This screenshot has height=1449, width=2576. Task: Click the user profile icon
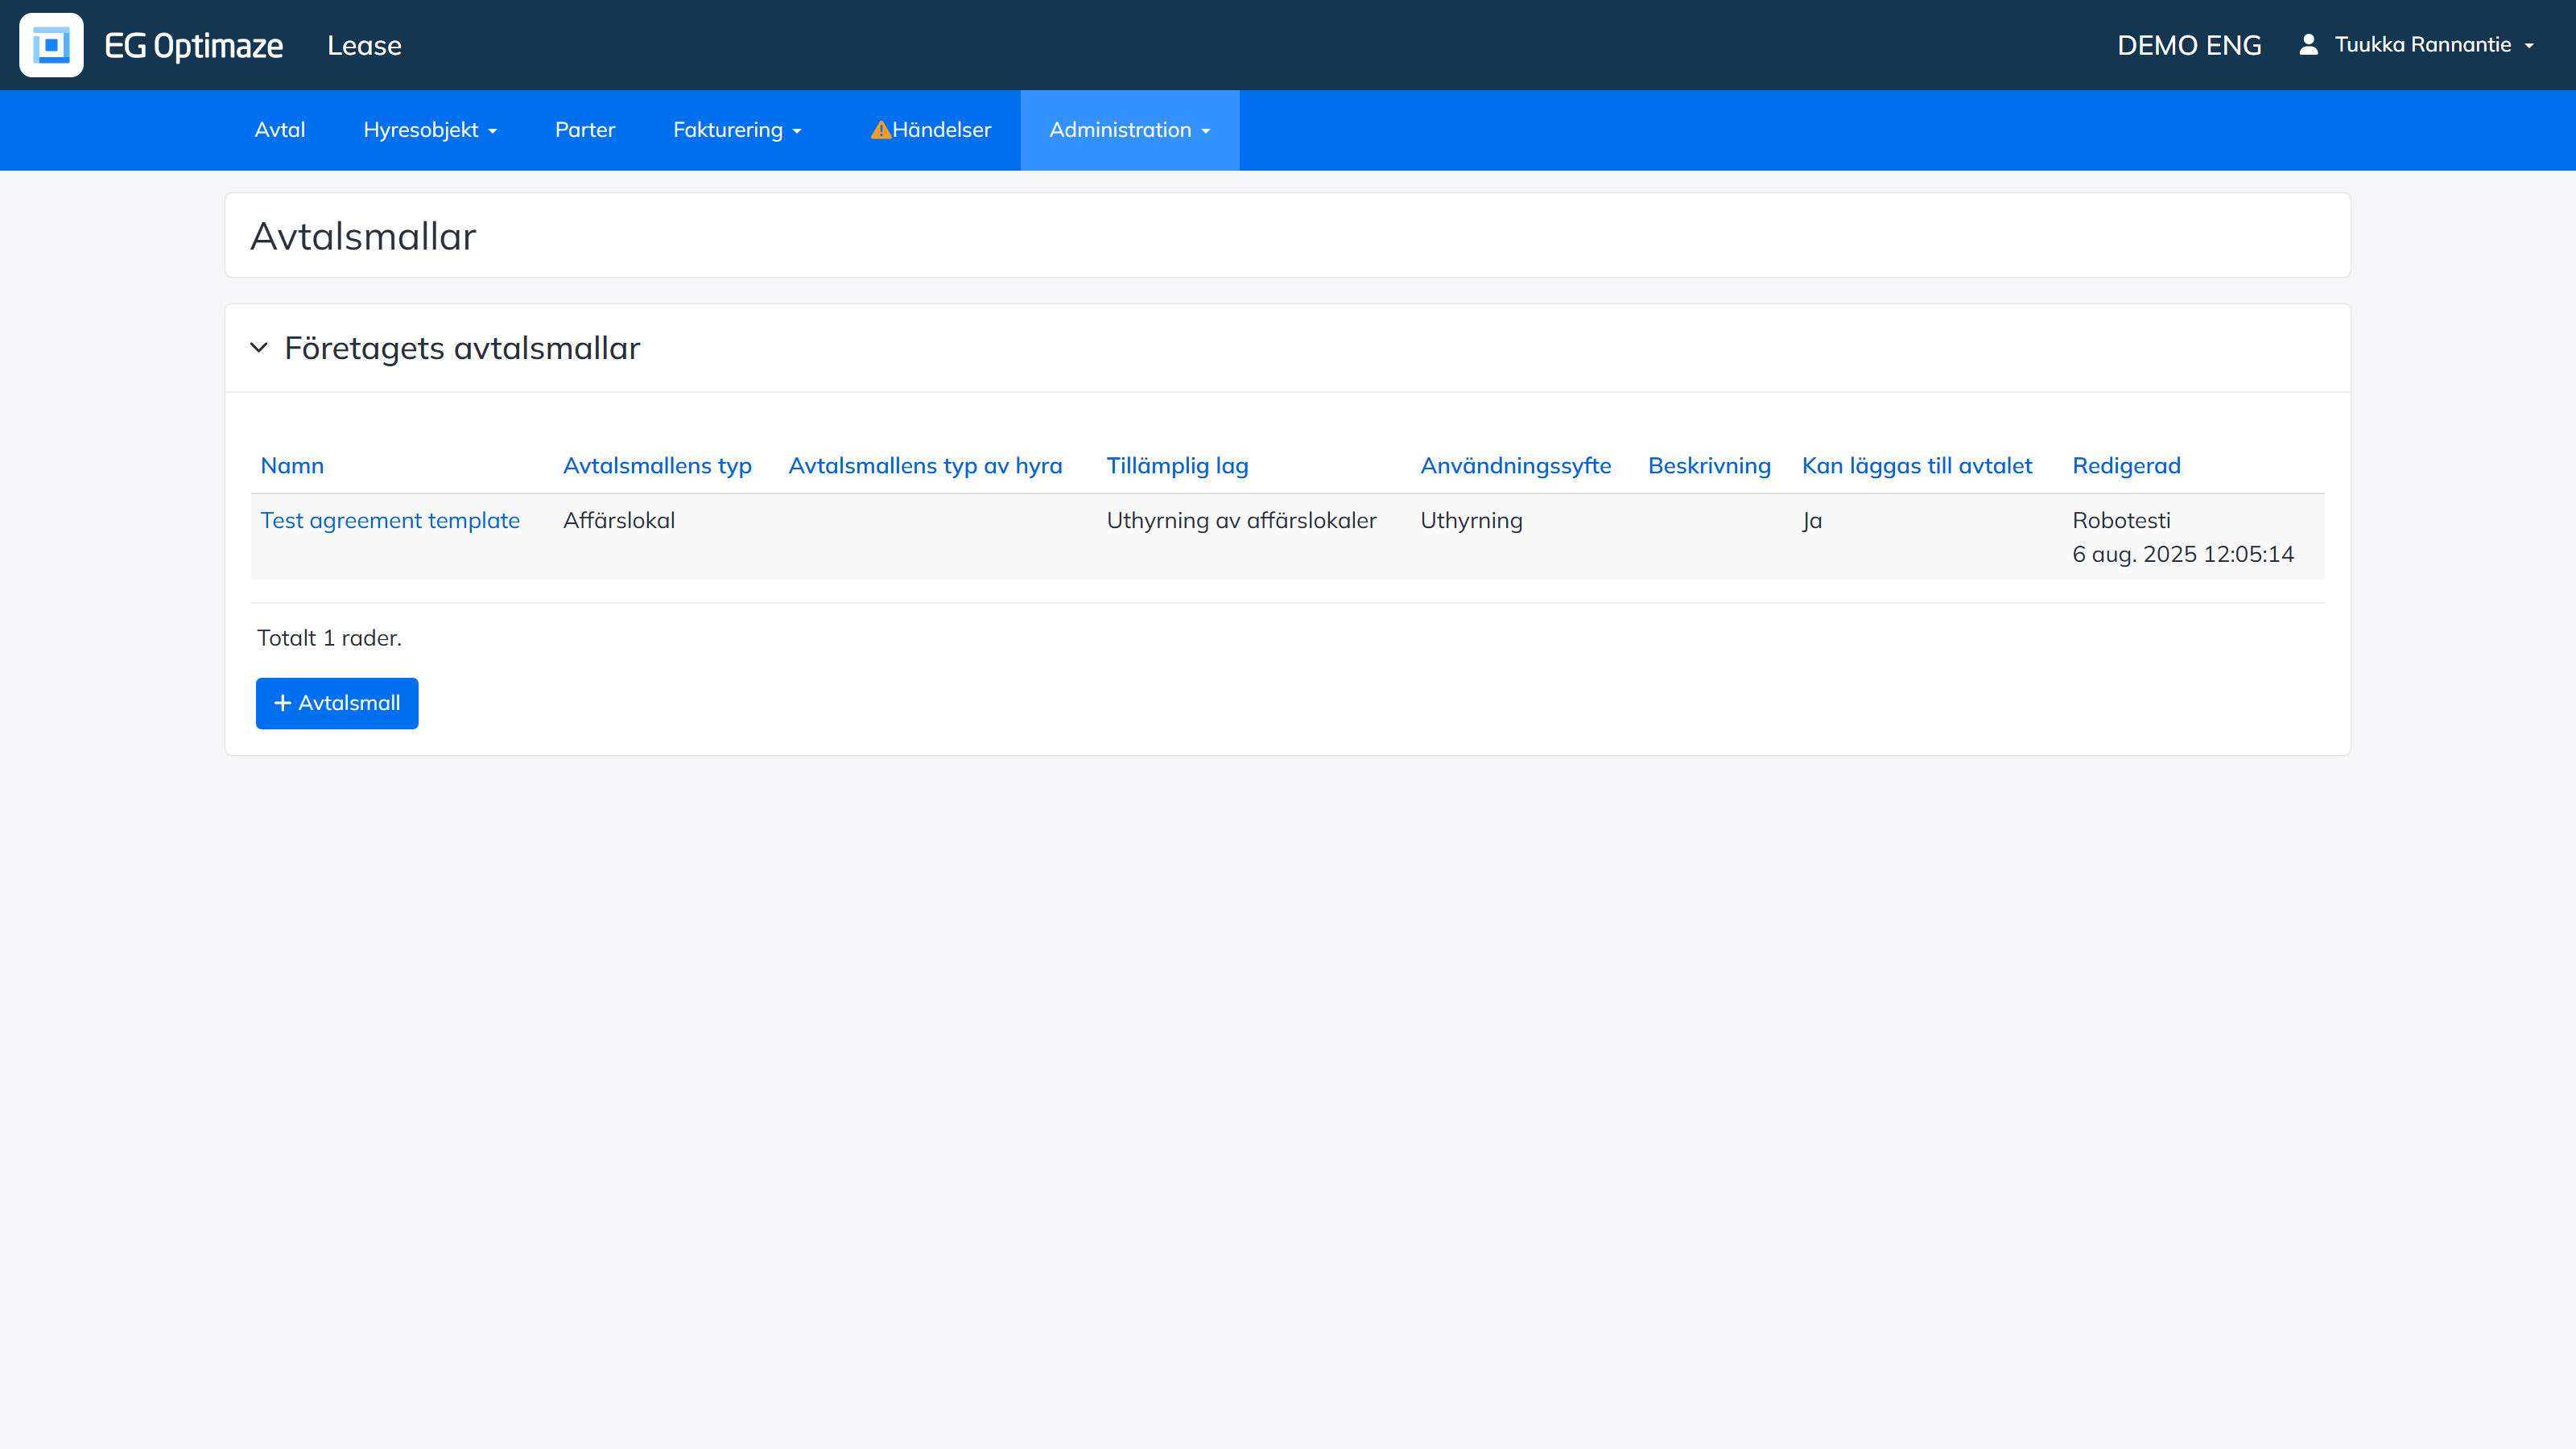[x=2308, y=45]
